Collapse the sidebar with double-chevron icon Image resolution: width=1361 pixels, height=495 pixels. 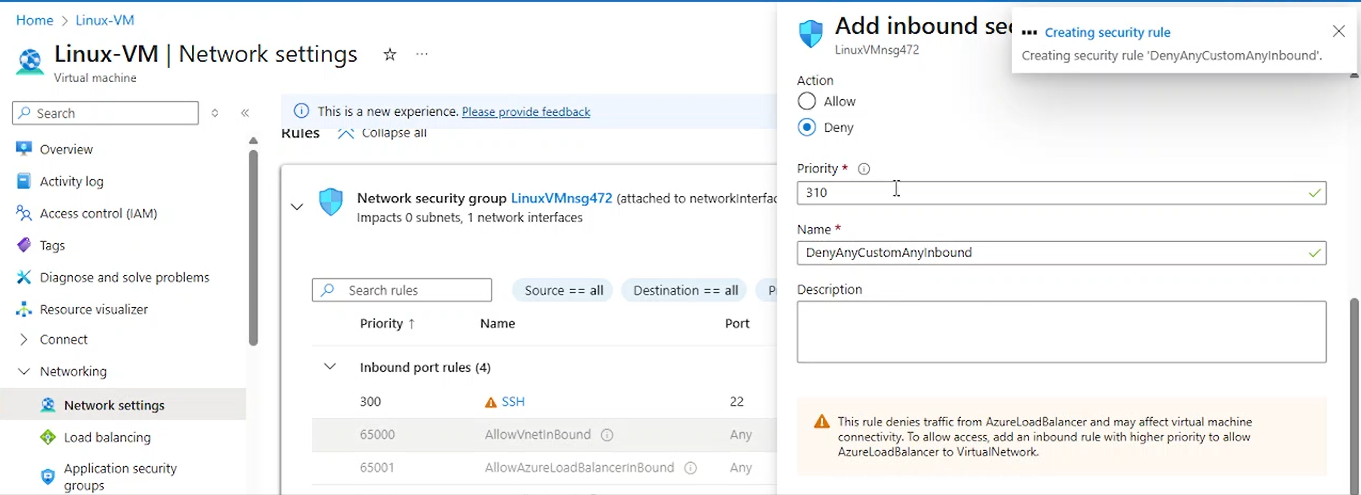pyautogui.click(x=245, y=113)
